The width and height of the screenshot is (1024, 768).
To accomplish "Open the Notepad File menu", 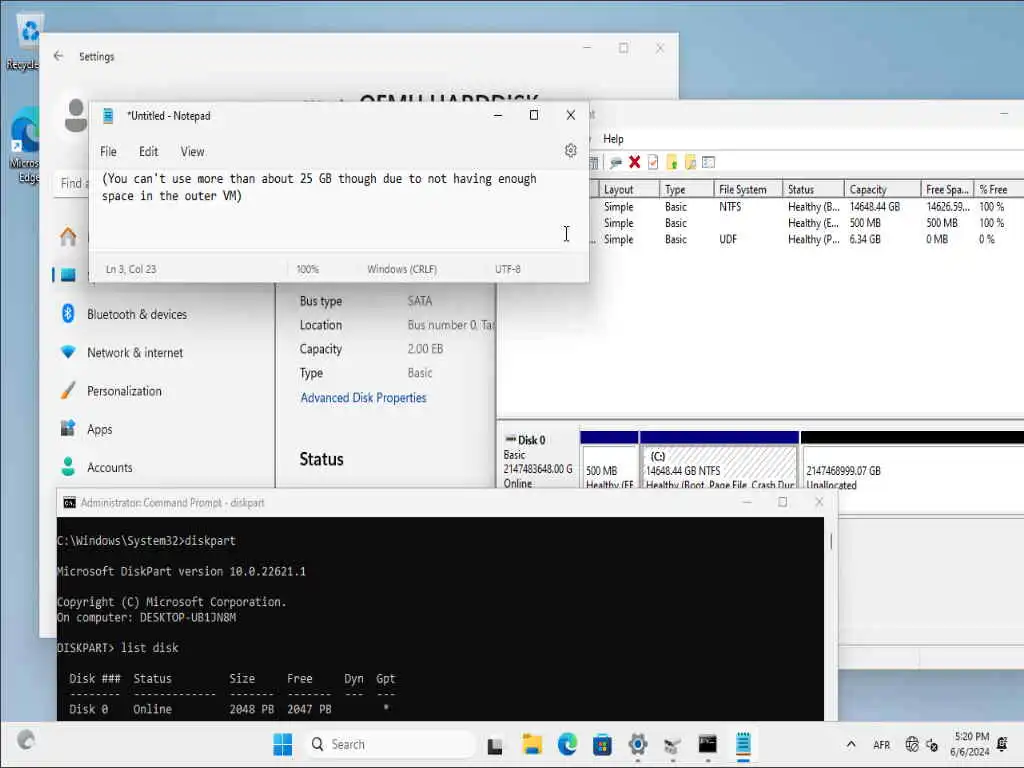I will point(108,152).
